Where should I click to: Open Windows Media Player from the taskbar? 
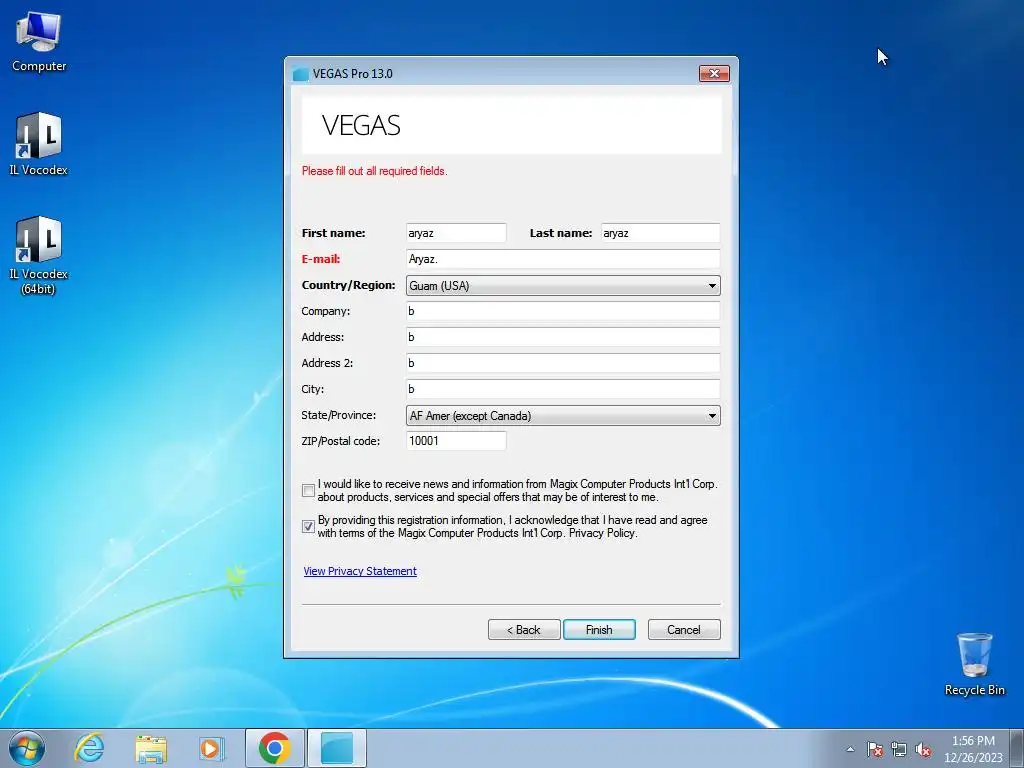211,748
